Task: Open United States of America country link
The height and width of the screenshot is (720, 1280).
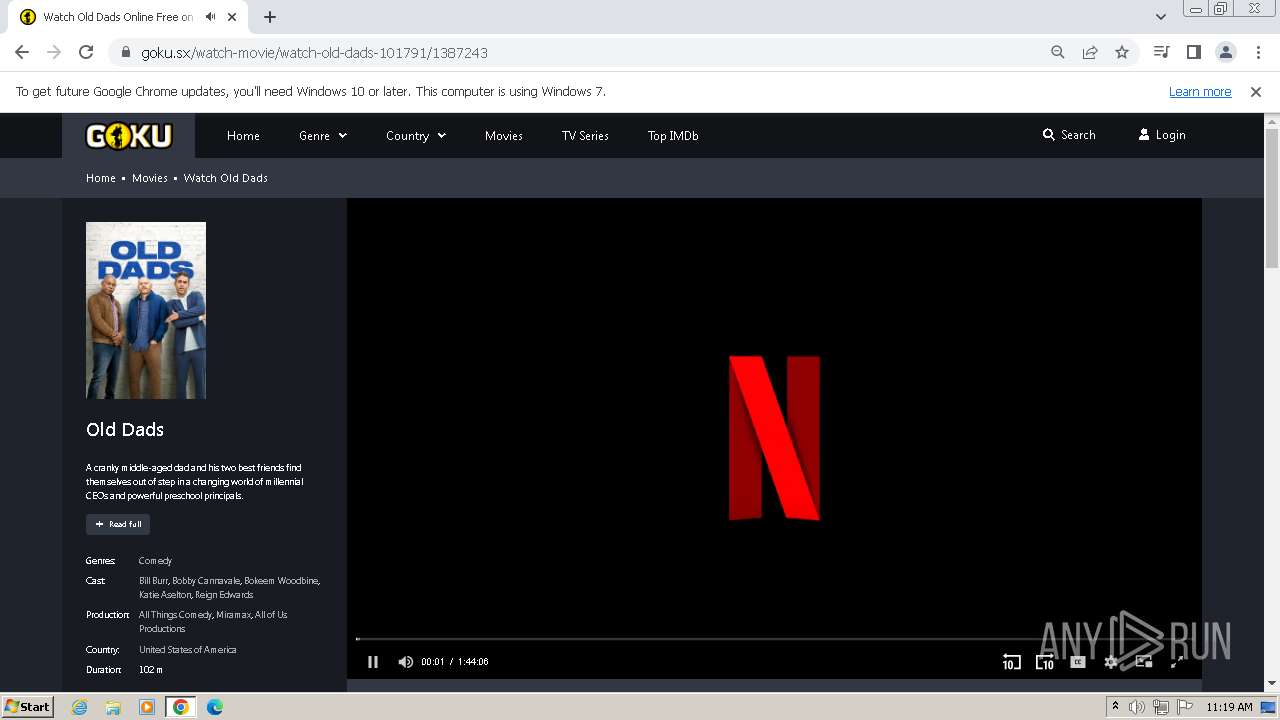Action: point(188,650)
